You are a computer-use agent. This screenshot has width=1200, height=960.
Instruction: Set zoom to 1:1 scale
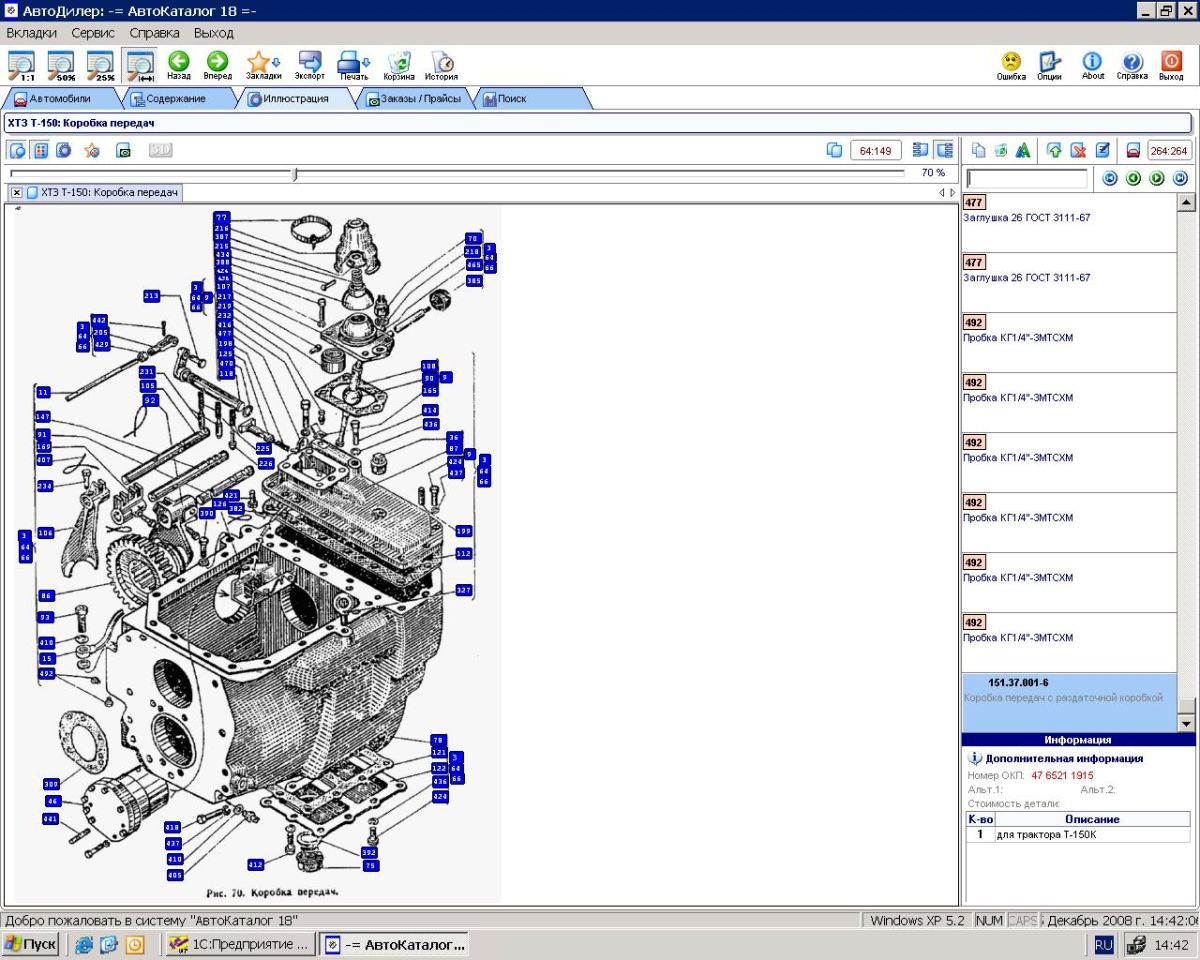22,65
